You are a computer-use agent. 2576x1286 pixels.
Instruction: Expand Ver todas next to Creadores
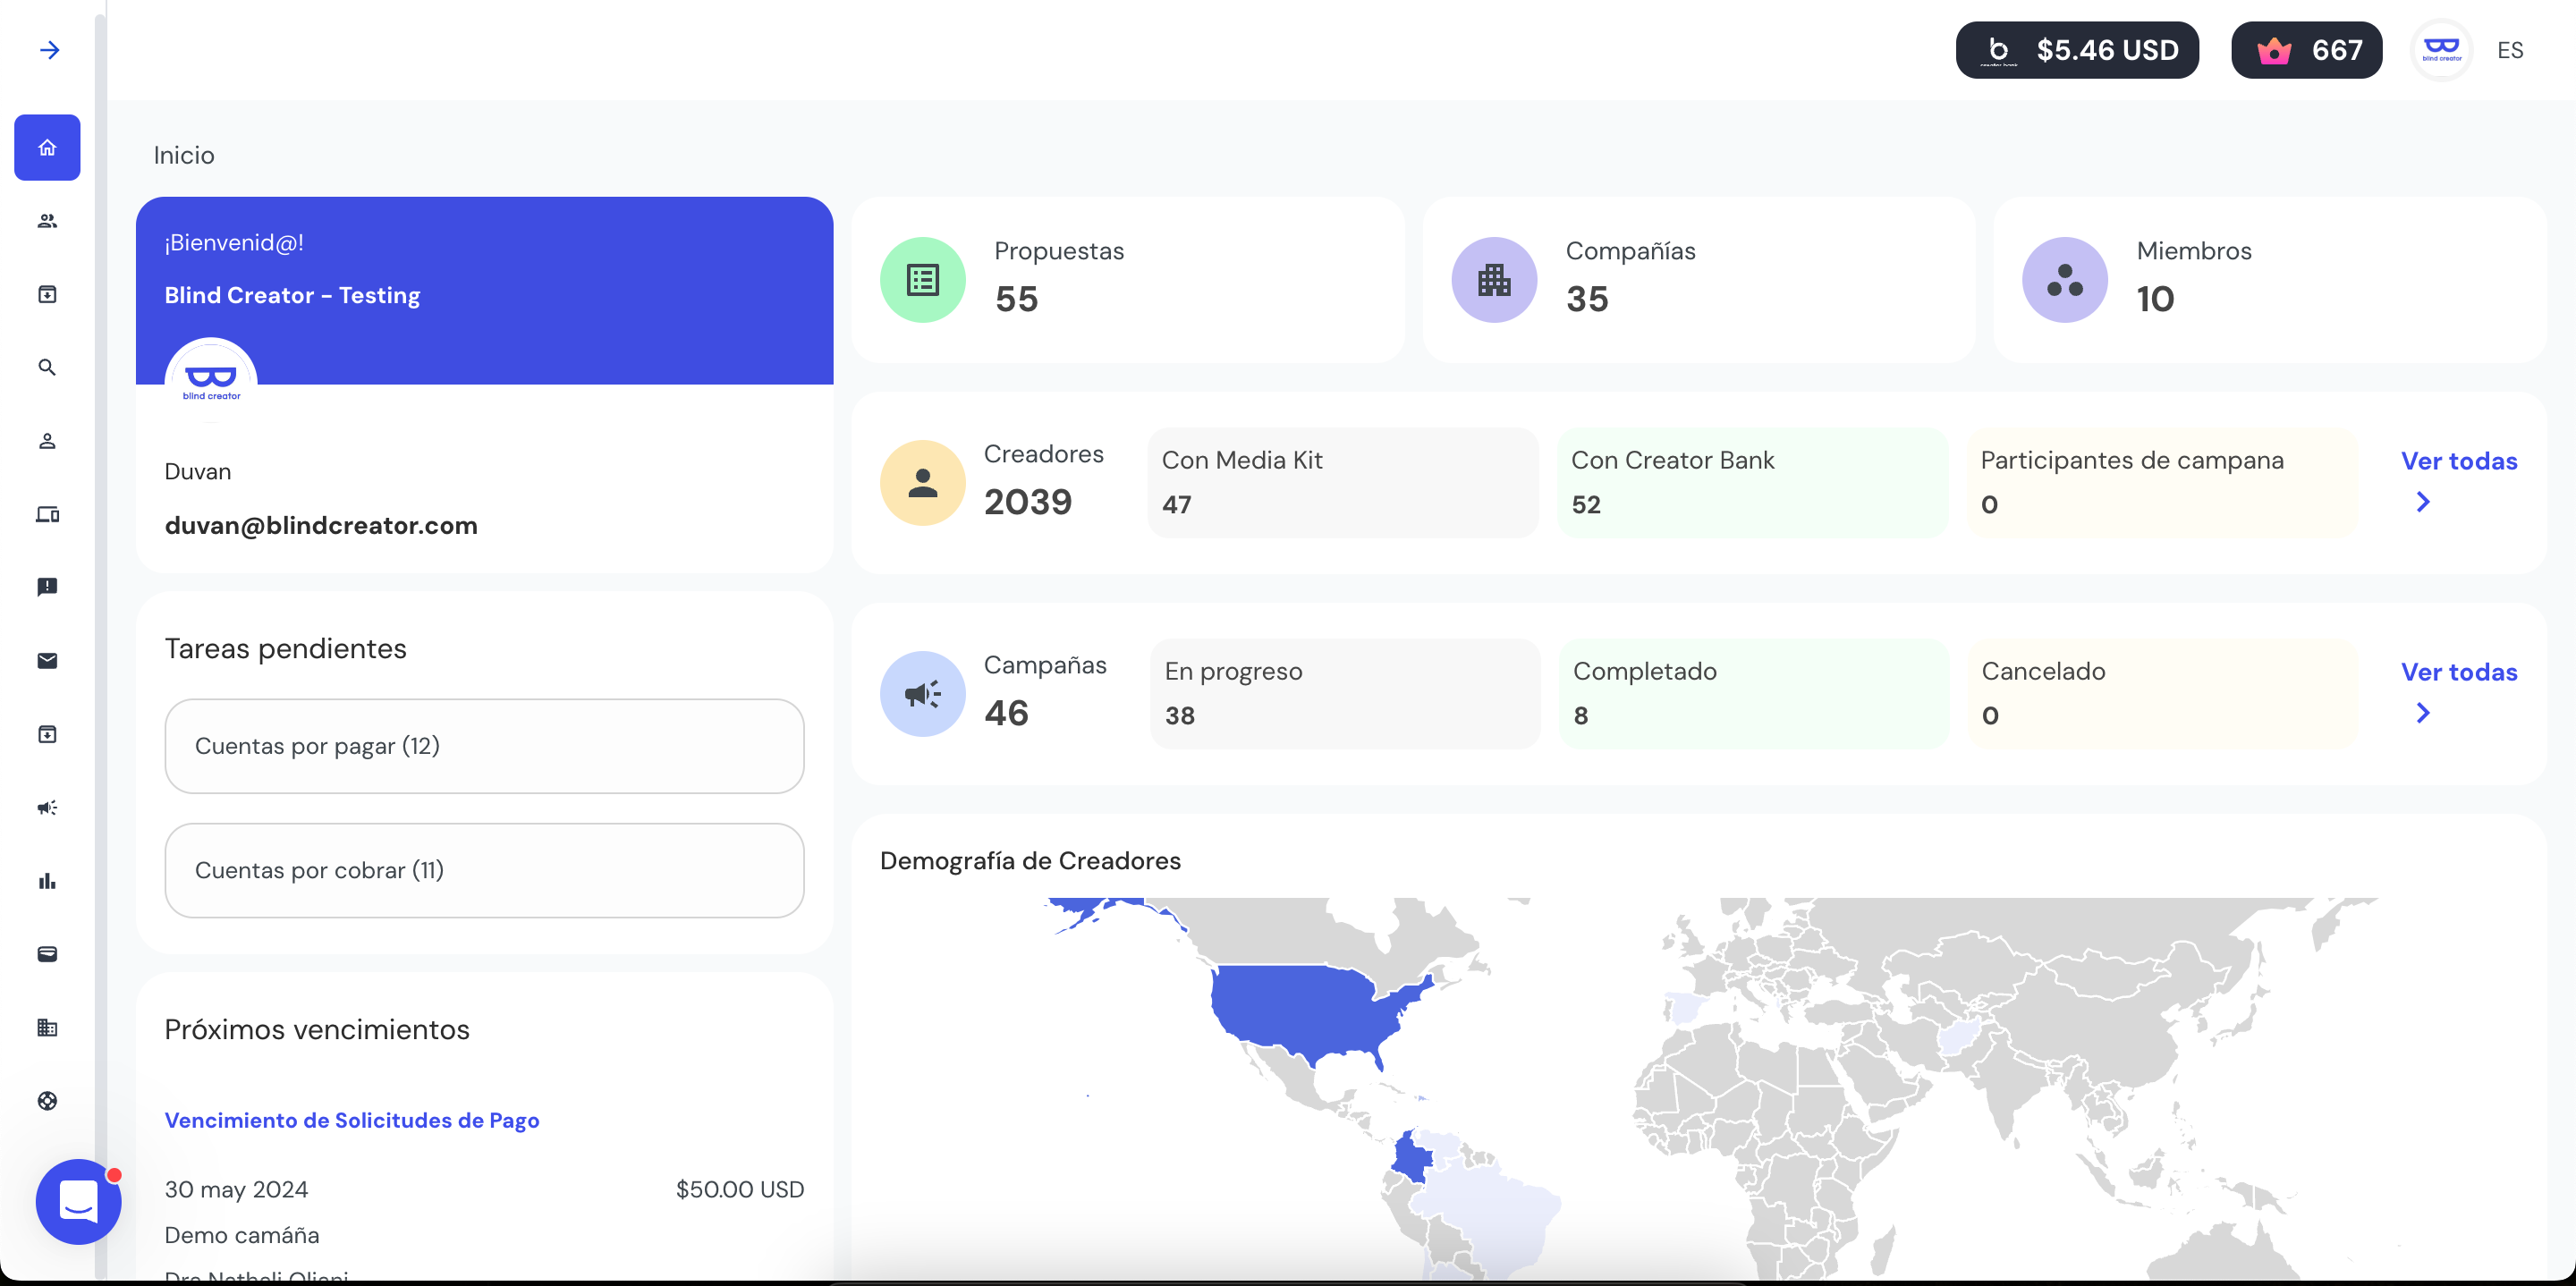point(2459,461)
